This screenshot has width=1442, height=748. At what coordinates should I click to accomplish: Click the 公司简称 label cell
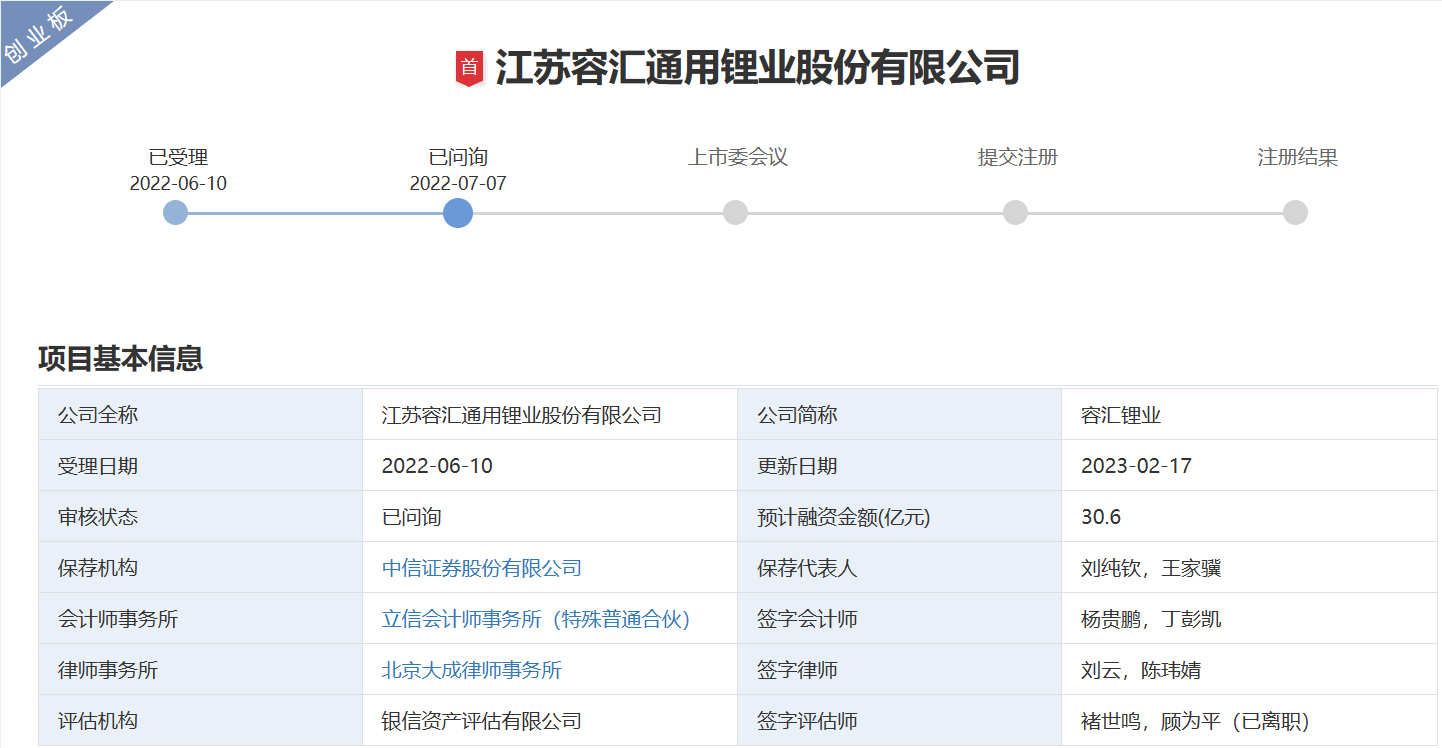click(899, 415)
